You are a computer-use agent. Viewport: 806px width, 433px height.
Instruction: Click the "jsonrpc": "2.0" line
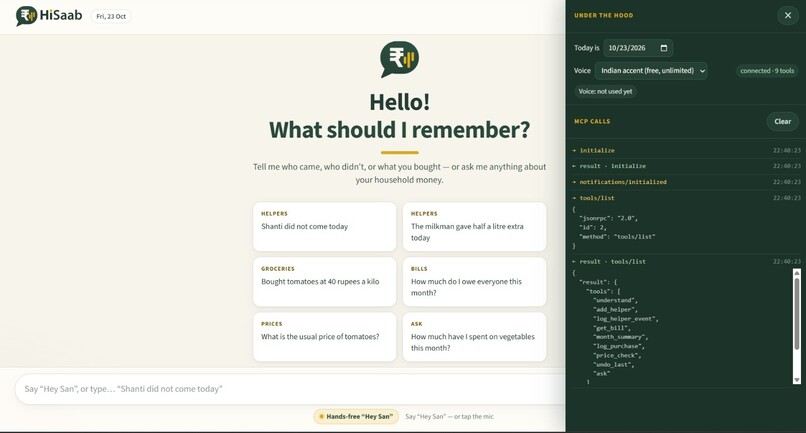[x=608, y=219]
